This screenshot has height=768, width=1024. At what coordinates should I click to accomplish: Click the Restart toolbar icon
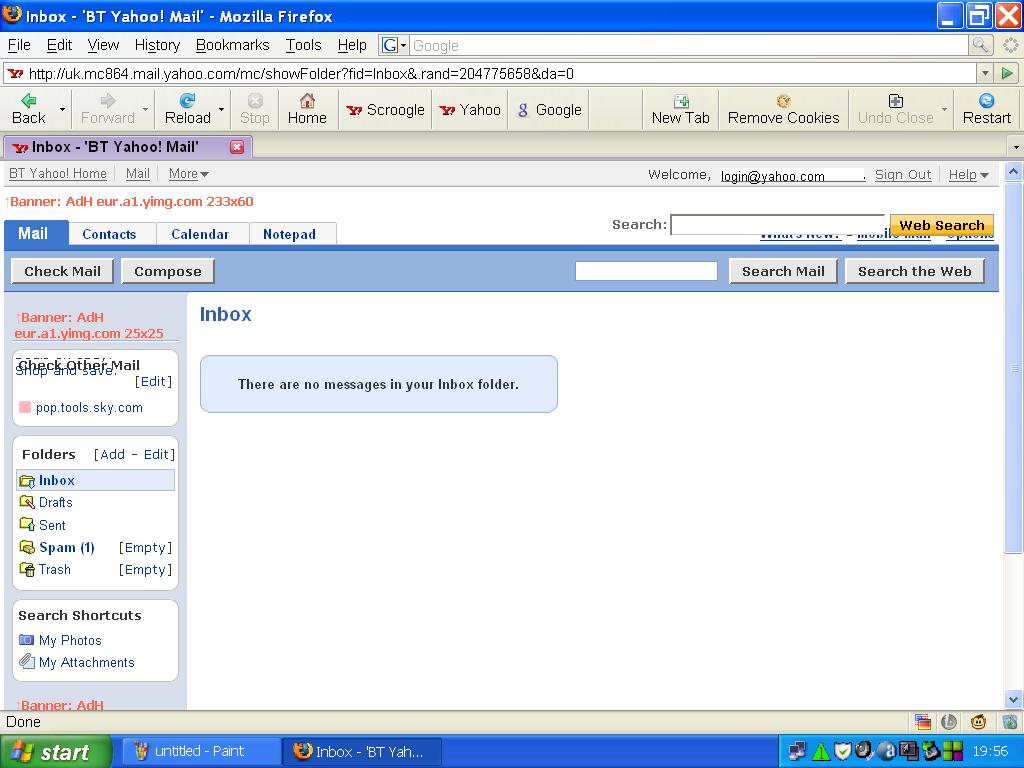(986, 101)
